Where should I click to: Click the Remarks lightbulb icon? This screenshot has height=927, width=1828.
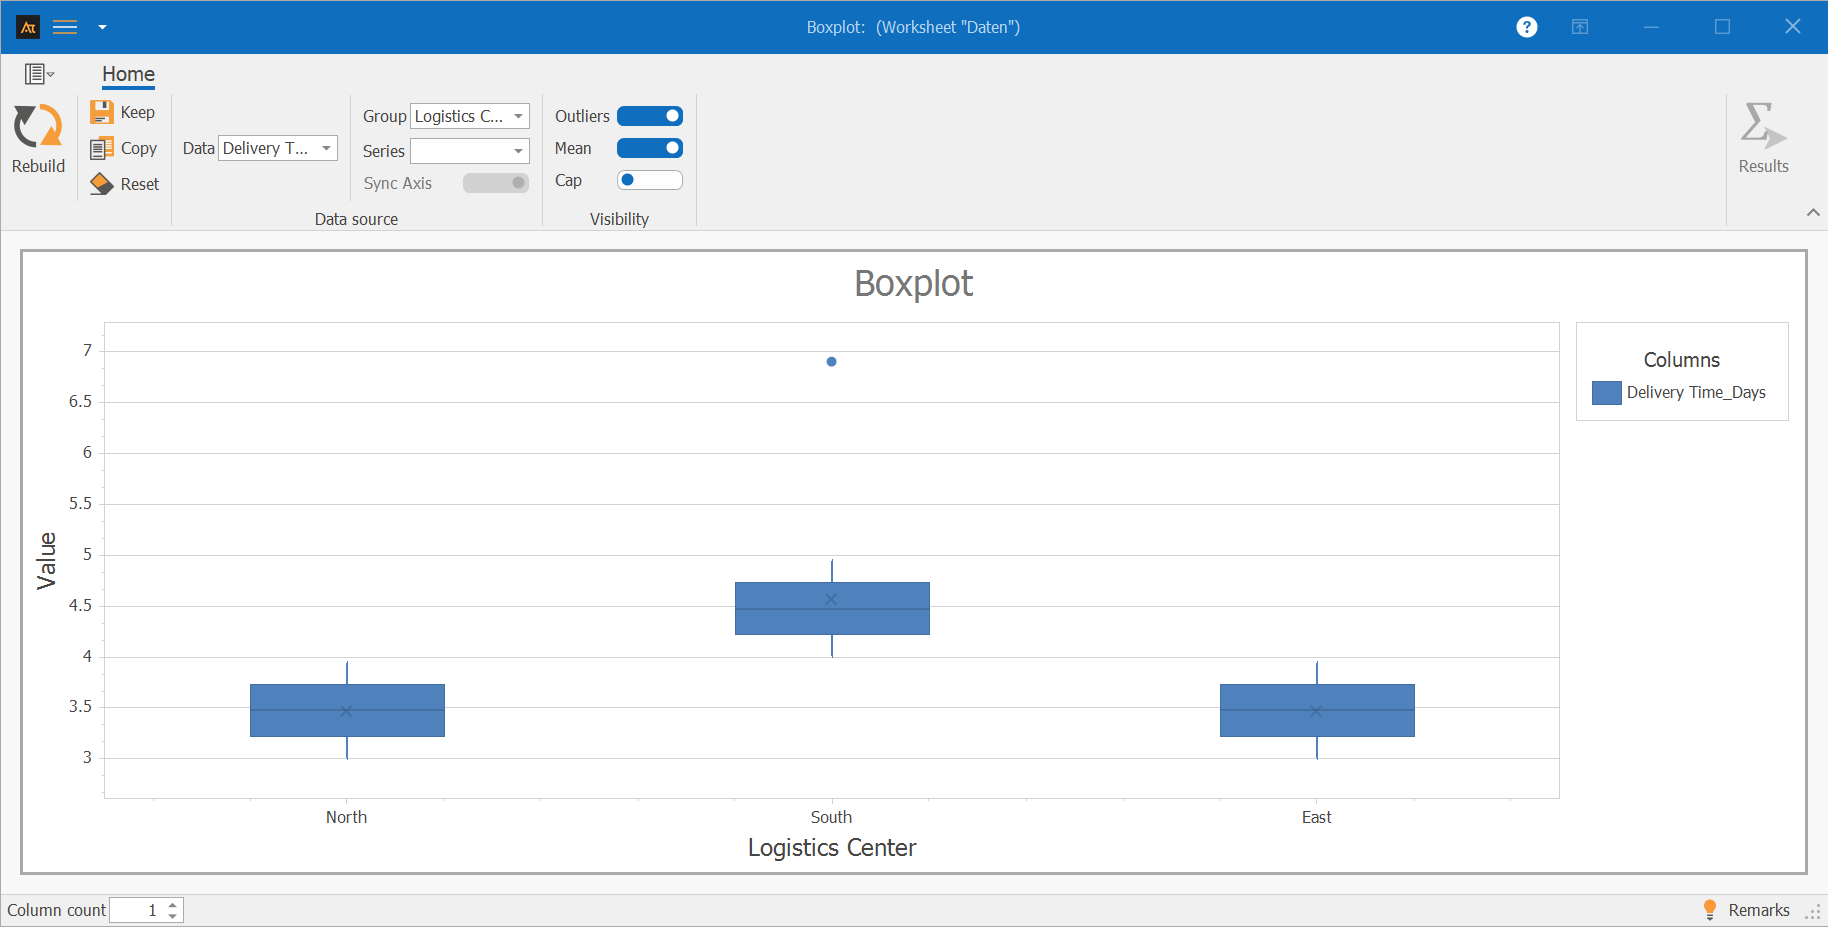pyautogui.click(x=1709, y=909)
